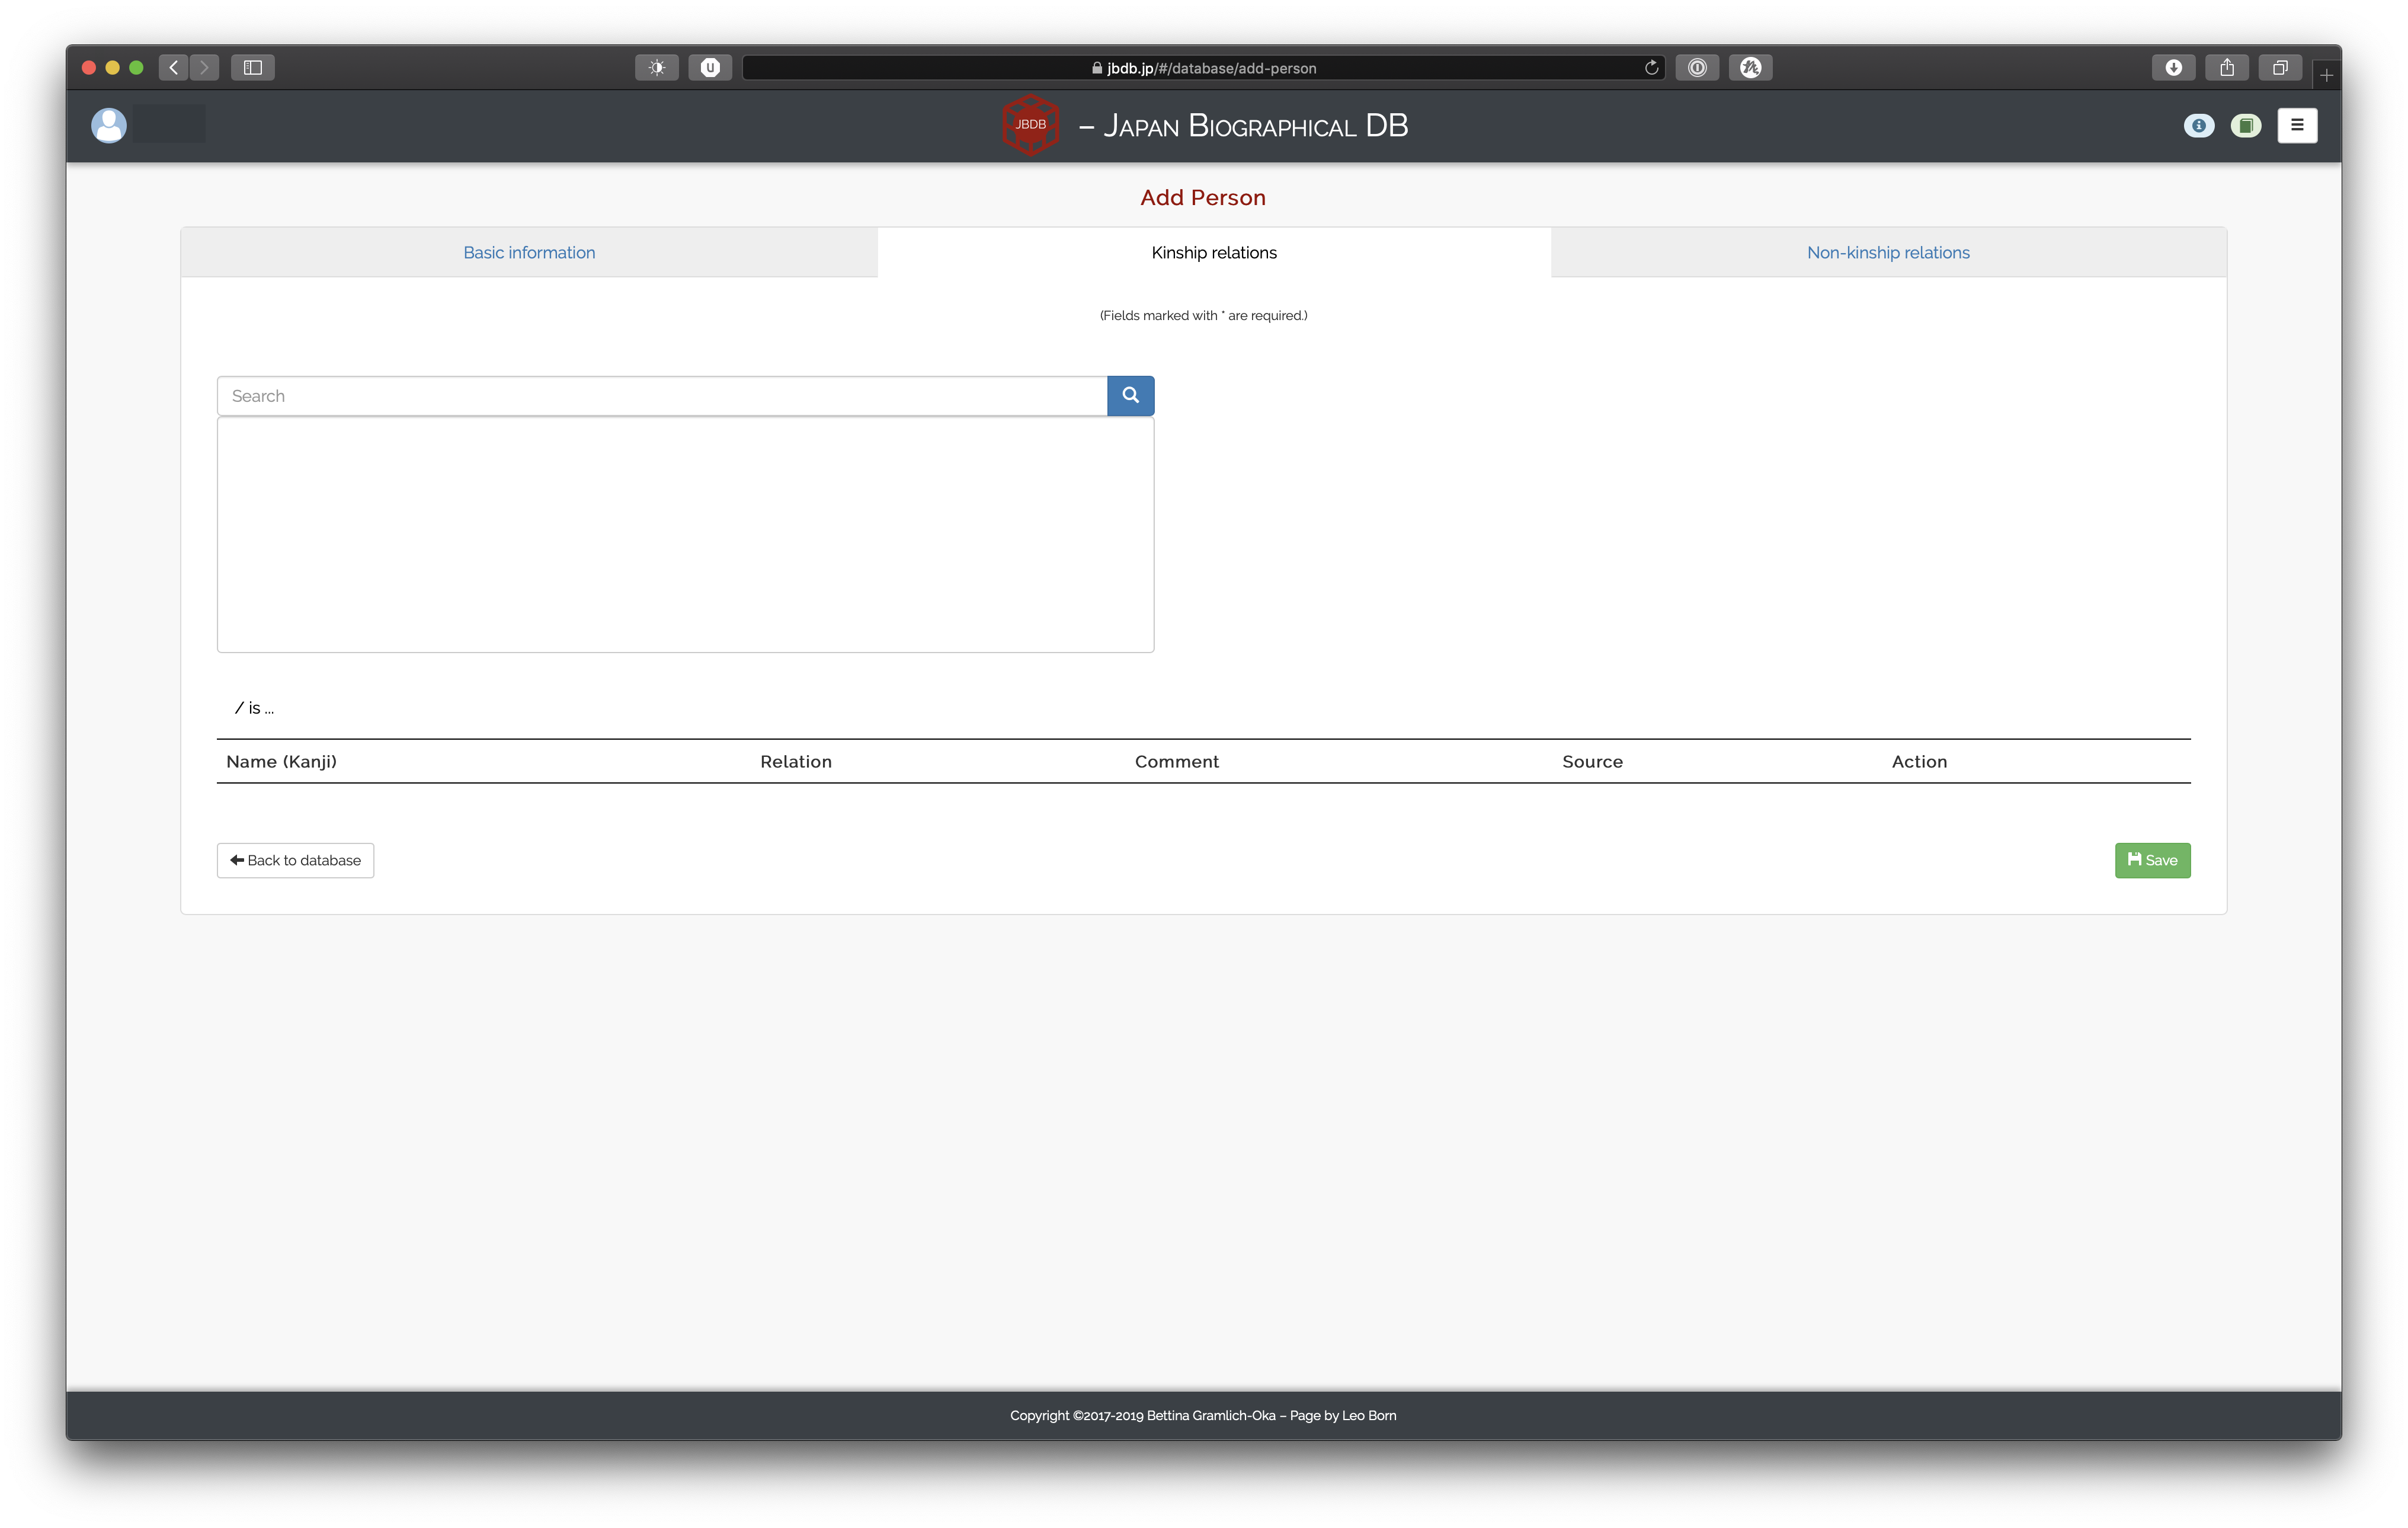Click the Comment column header
Viewport: 2408px width, 1528px height.
(x=1177, y=762)
